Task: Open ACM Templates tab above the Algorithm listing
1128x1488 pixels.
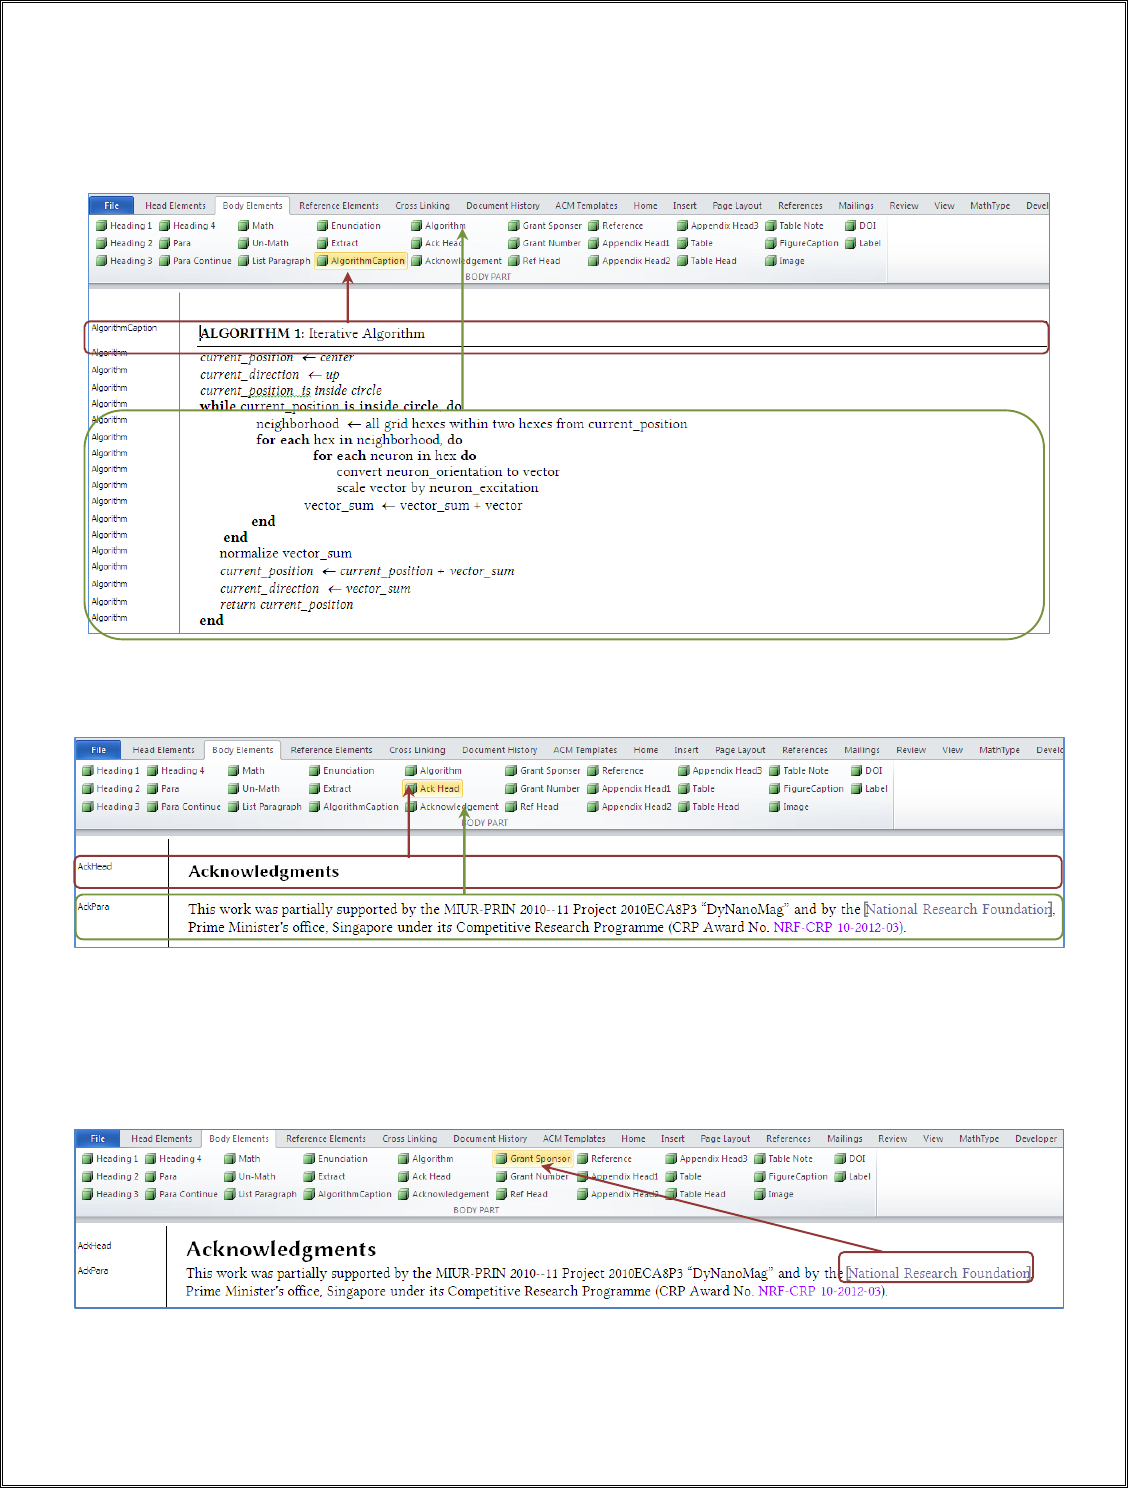Action: [586, 206]
